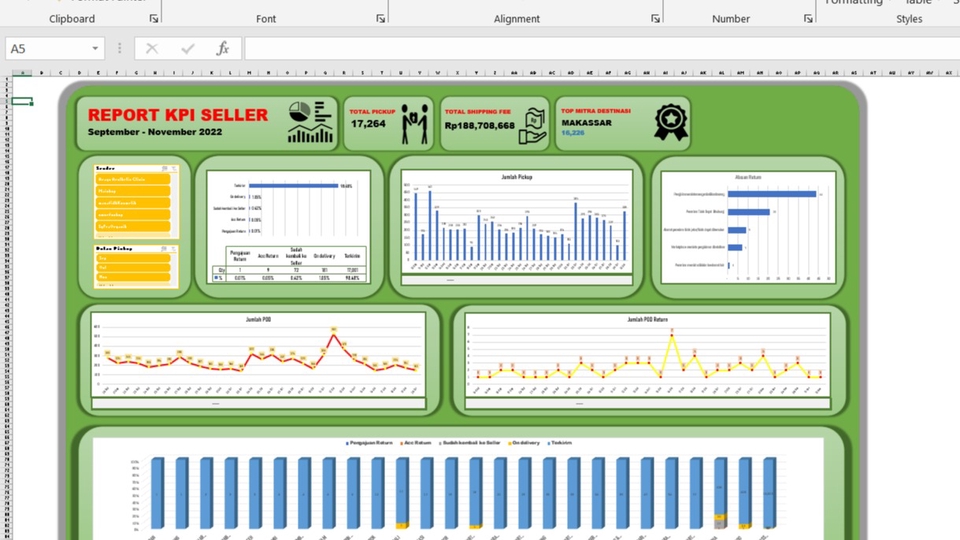Clear the filter on the Sender slicer

[x=173, y=168]
